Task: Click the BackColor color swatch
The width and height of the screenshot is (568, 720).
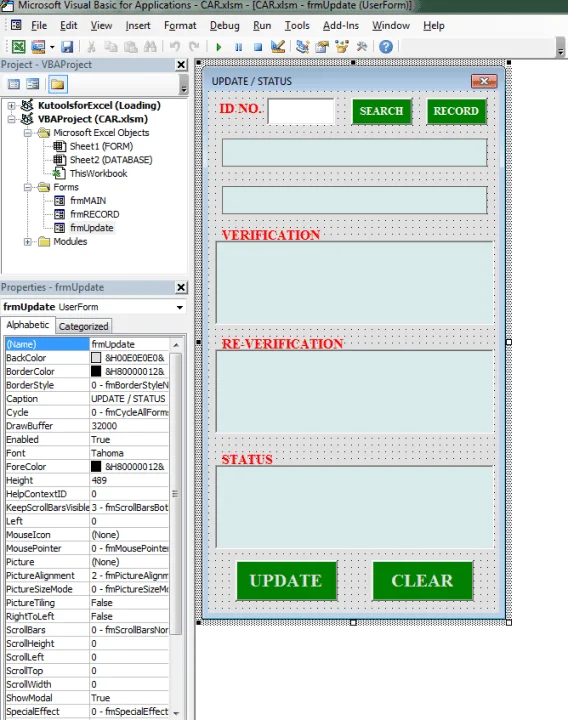Action: pyautogui.click(x=96, y=358)
